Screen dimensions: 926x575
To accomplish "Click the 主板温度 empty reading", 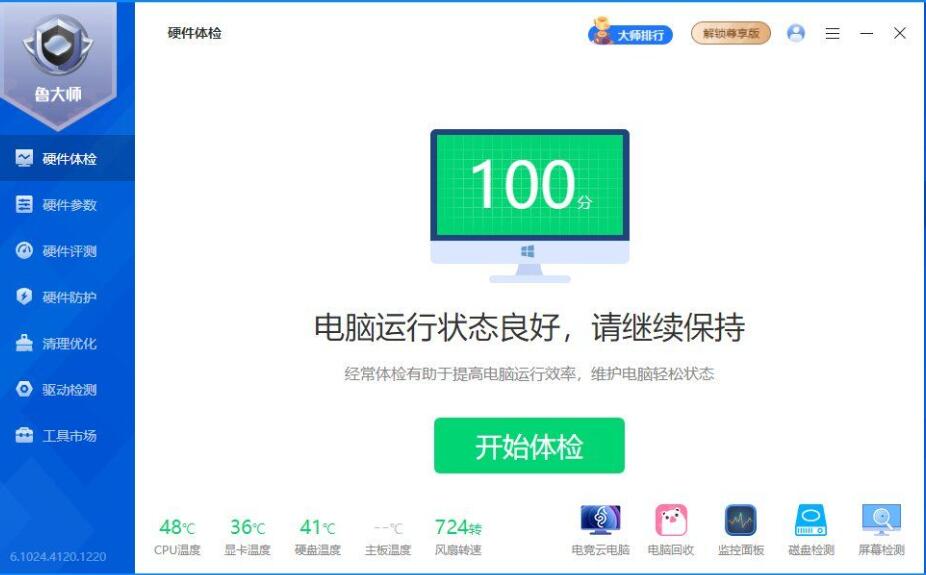I will tap(388, 537).
